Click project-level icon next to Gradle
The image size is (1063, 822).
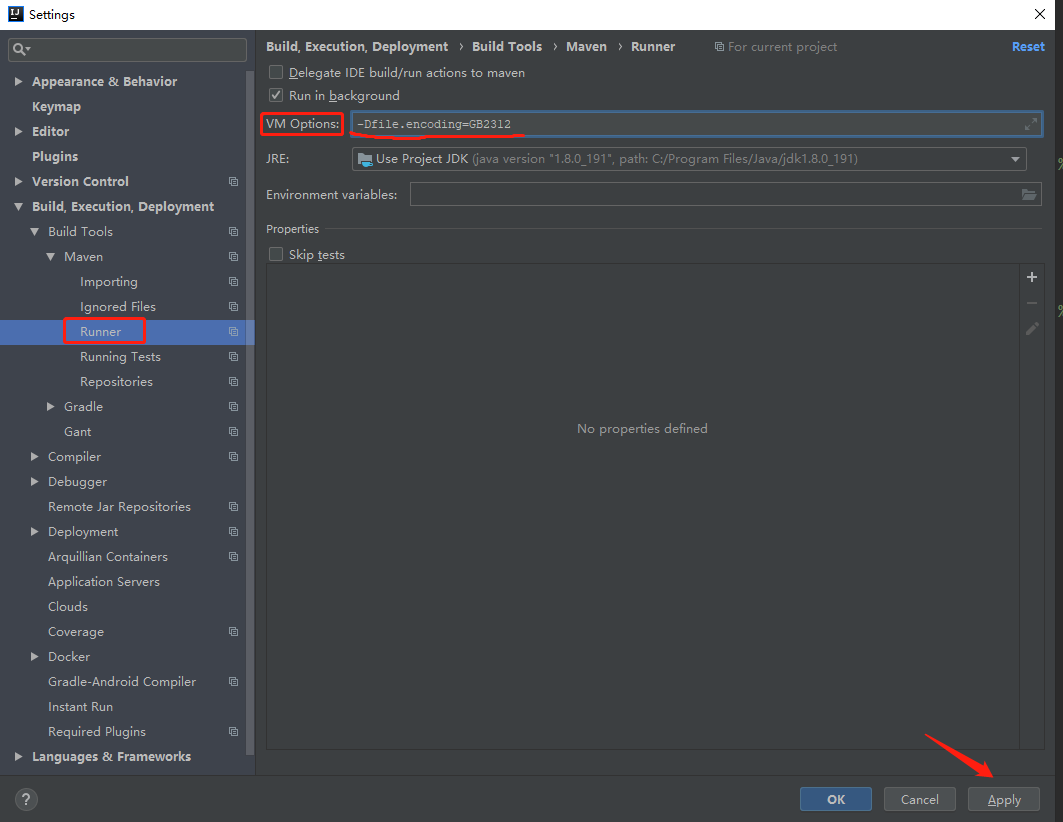(x=233, y=407)
